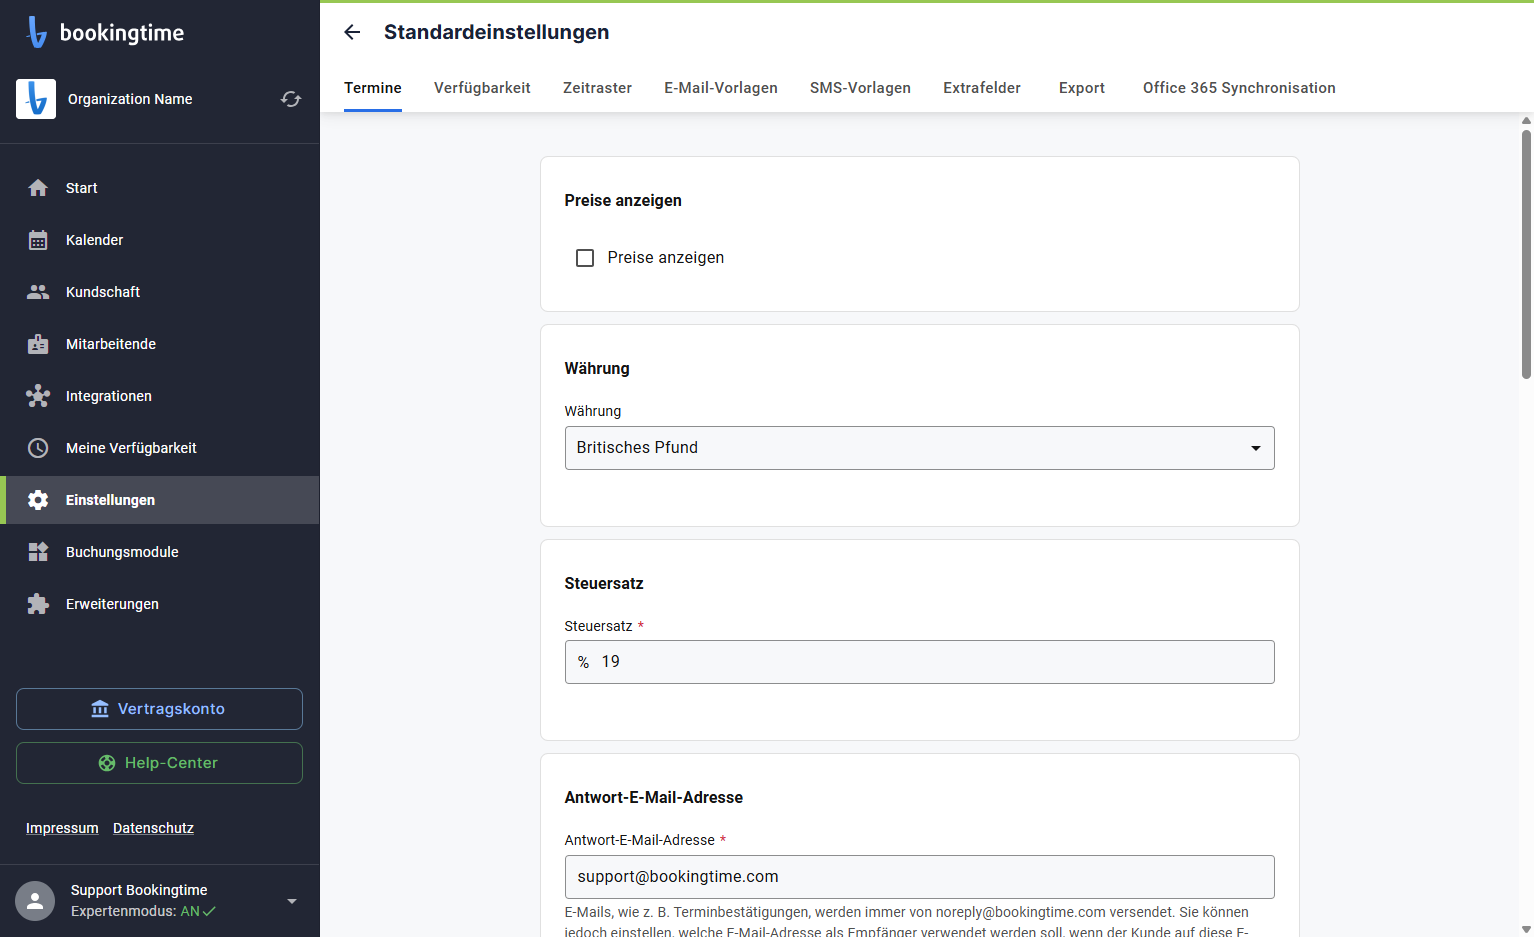The height and width of the screenshot is (937, 1534).
Task: Click the Antwort-E-Mail-Adresse input field
Action: click(x=919, y=877)
